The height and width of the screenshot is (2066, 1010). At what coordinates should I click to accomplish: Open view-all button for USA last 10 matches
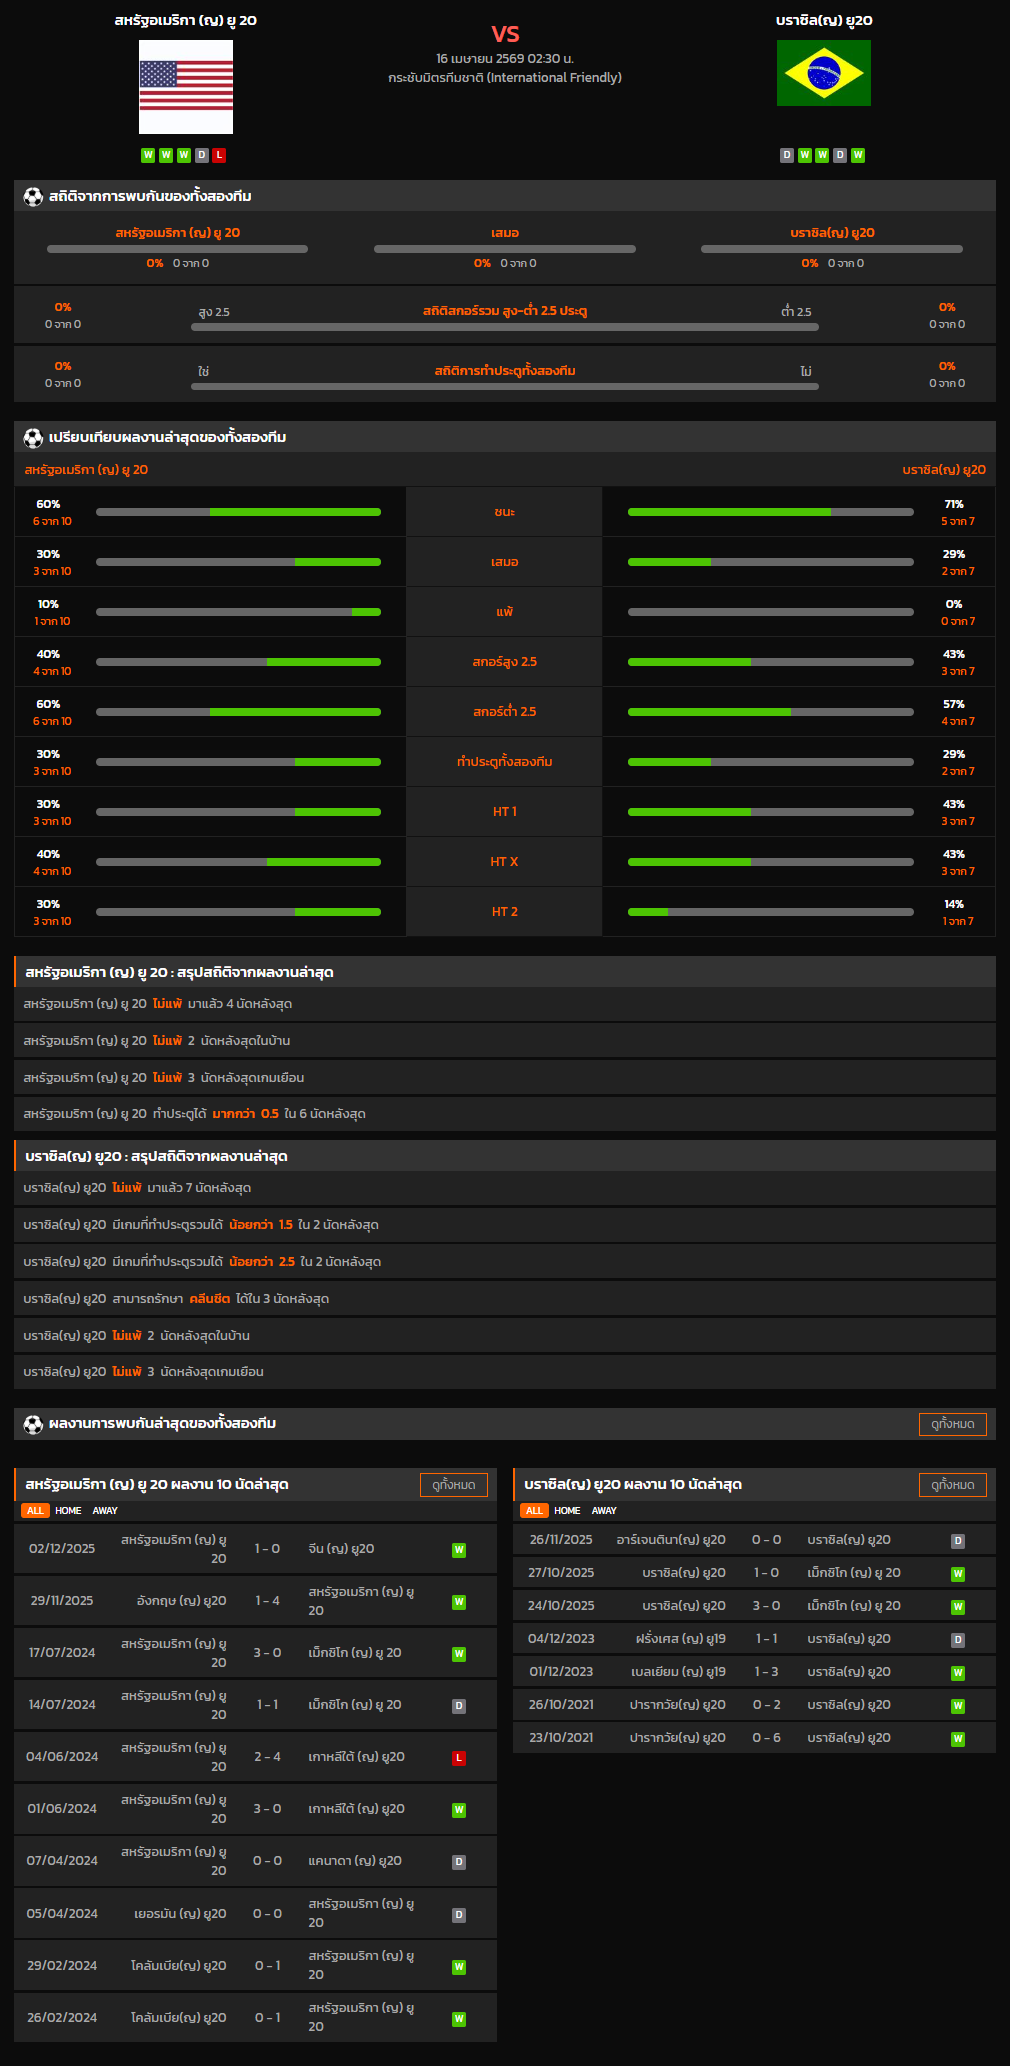(453, 1485)
